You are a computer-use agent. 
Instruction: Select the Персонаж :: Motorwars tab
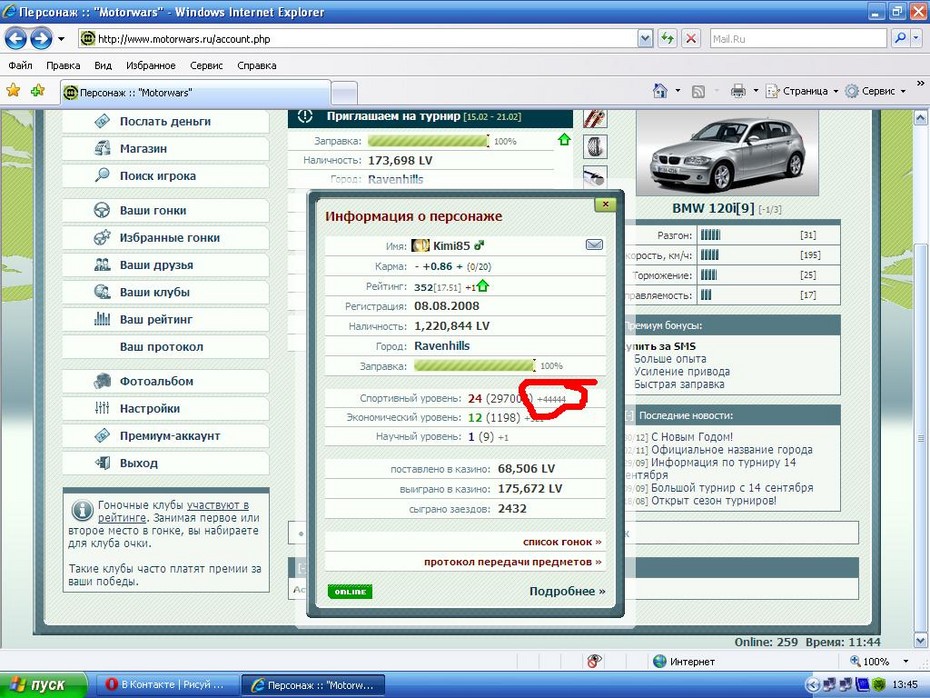coord(196,93)
